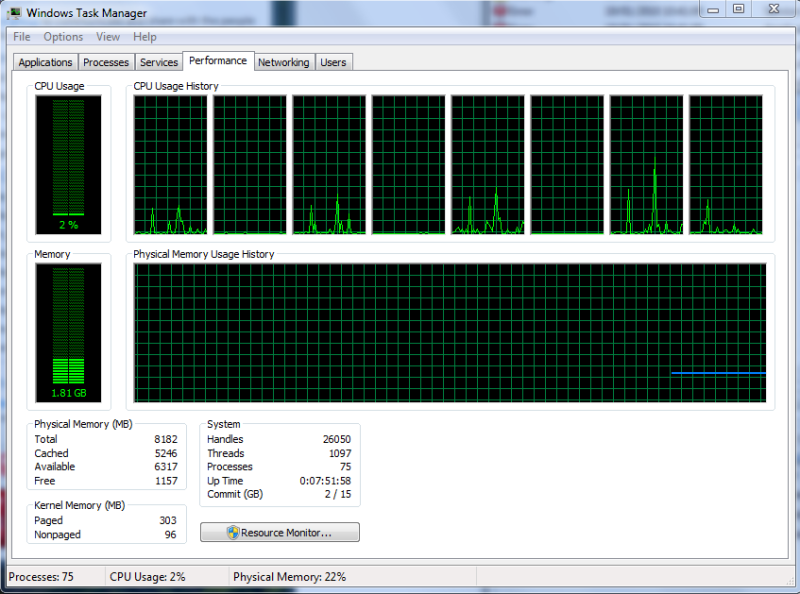Click the Nonpaged value 96
The image size is (800, 594).
170,534
